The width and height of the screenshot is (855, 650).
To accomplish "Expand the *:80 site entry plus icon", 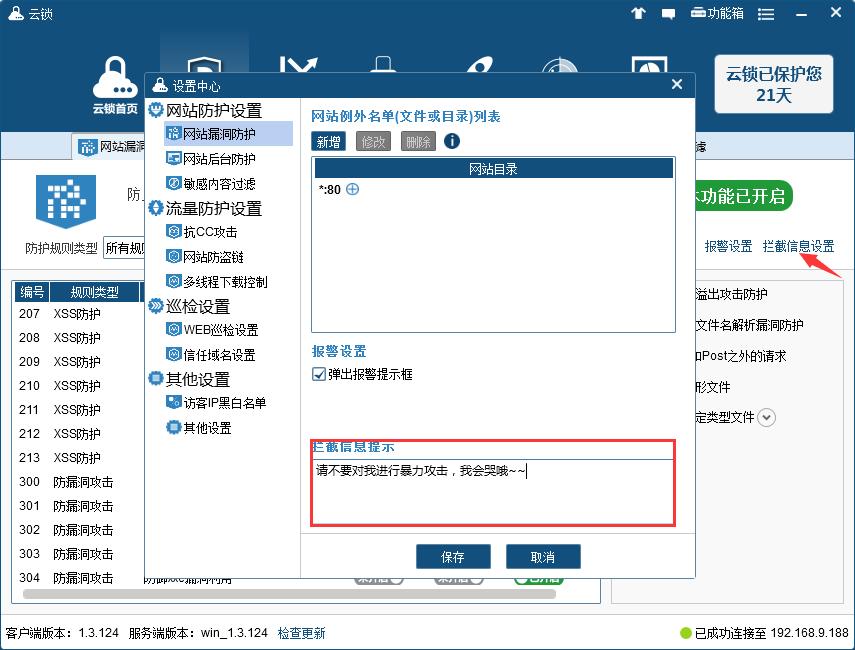I will [x=353, y=189].
